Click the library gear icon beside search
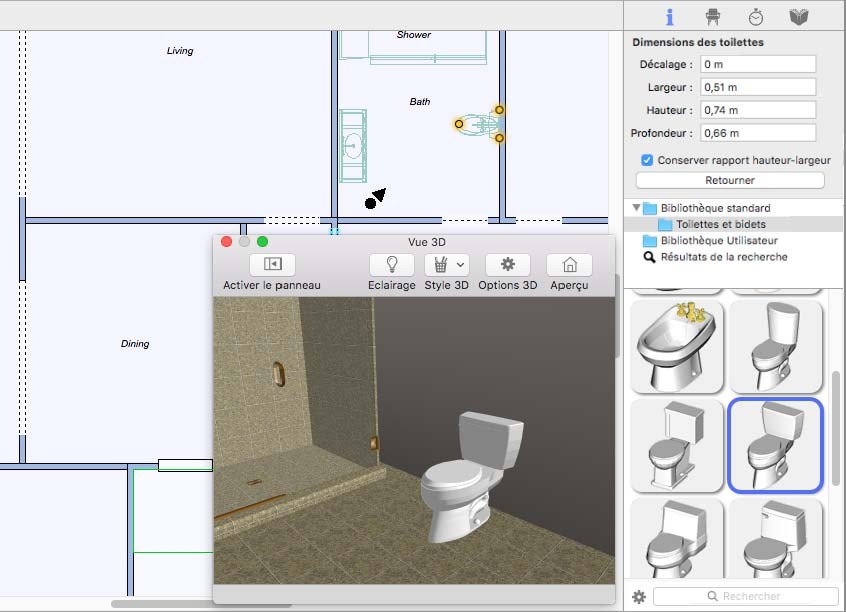846x612 pixels. coord(639,597)
